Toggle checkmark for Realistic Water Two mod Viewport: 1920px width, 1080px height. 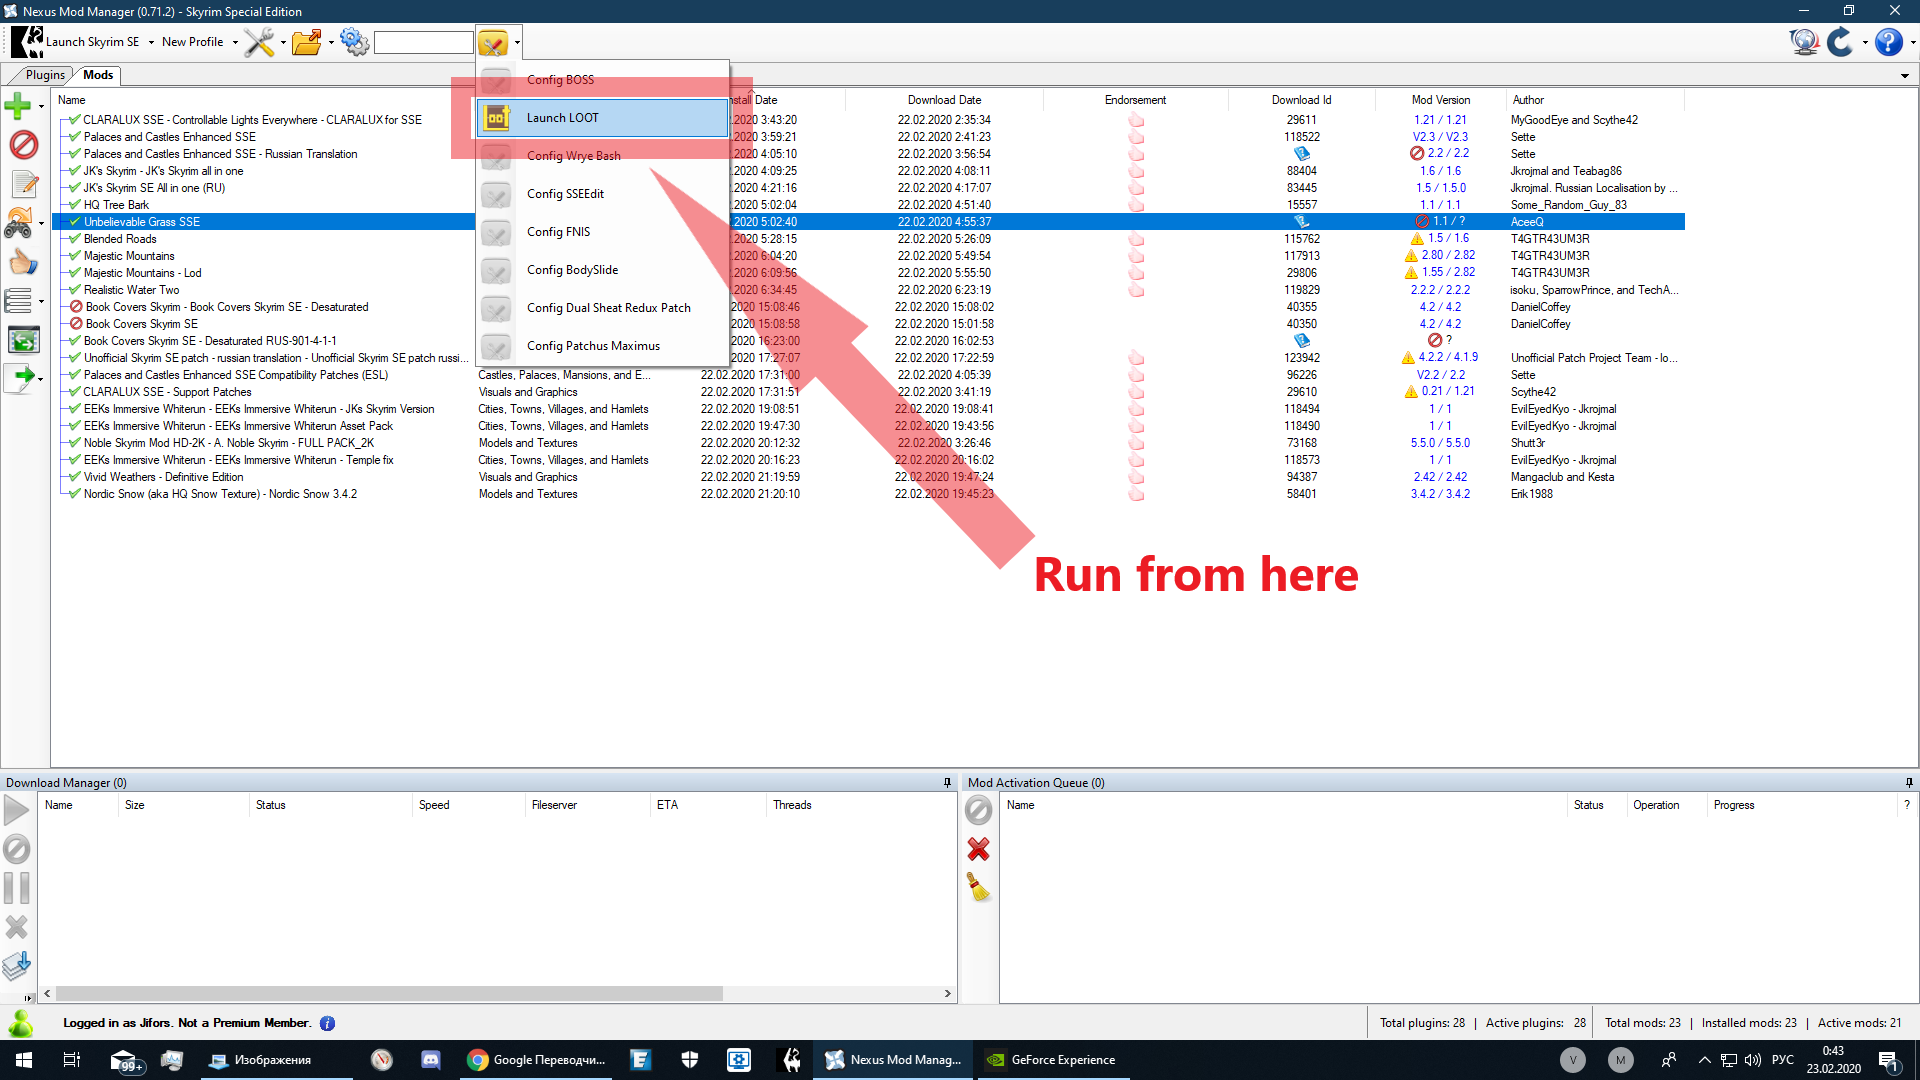pyautogui.click(x=74, y=290)
